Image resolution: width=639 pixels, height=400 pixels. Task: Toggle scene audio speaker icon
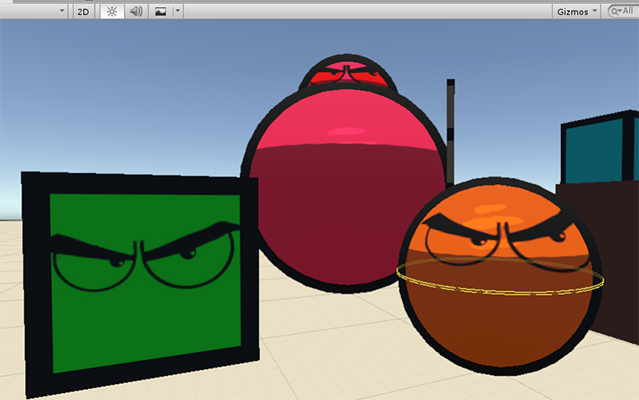click(136, 12)
